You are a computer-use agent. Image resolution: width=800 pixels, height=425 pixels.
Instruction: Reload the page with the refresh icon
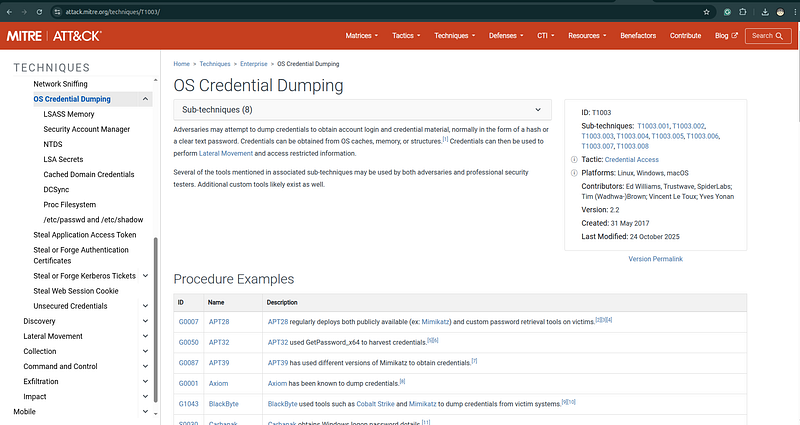coord(39,12)
